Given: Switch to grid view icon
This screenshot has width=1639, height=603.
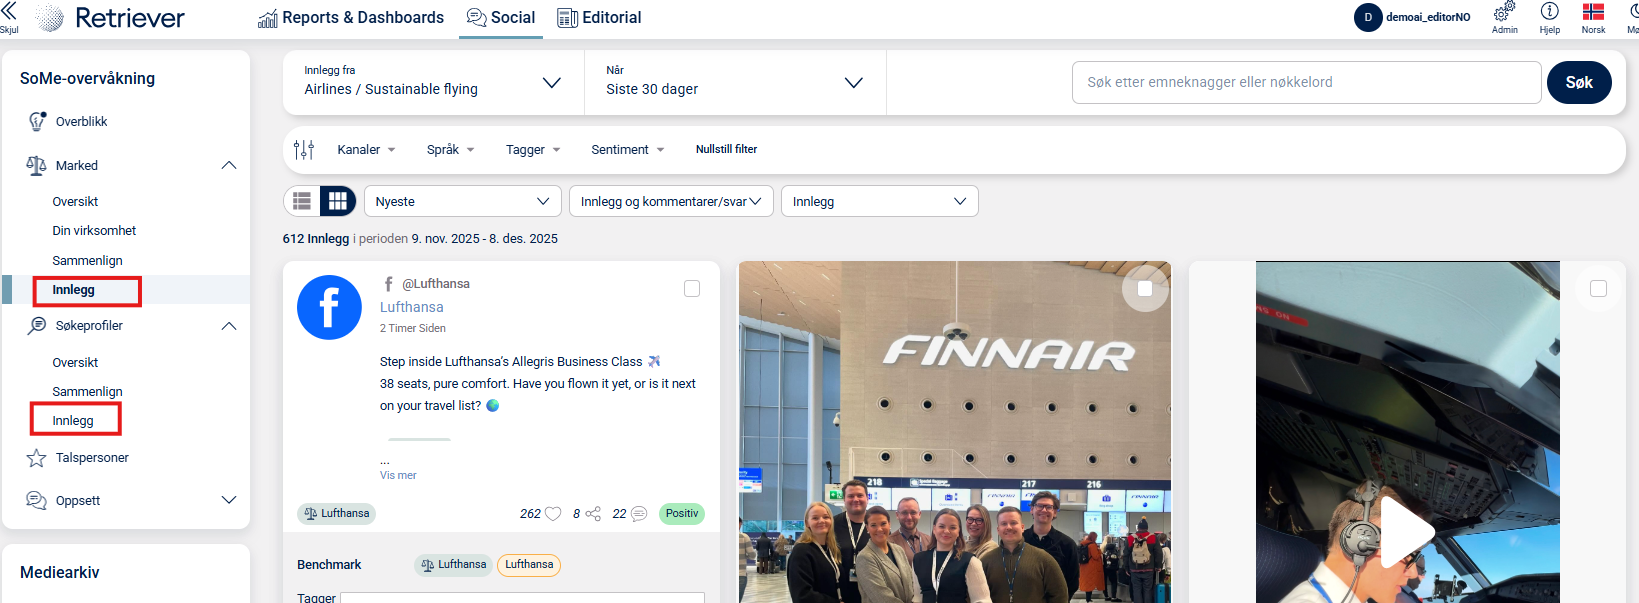Looking at the screenshot, I should pyautogui.click(x=338, y=201).
